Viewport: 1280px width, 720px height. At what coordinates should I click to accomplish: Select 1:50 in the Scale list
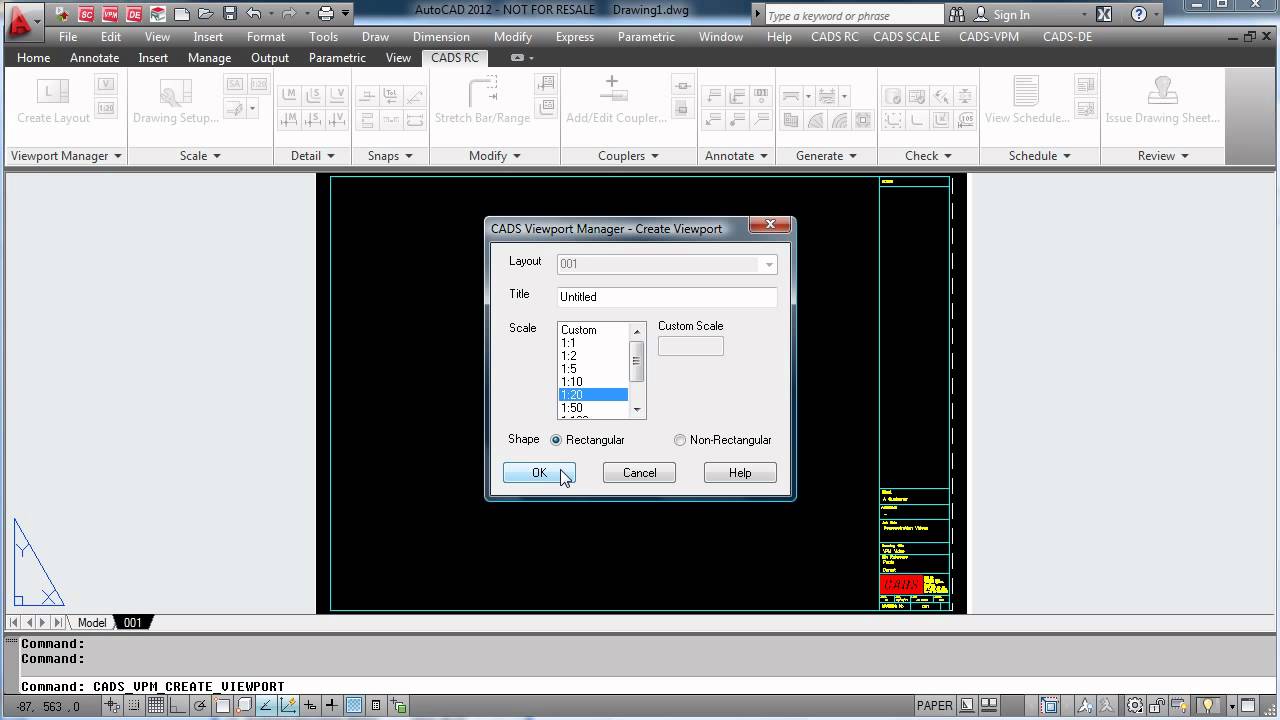593,408
